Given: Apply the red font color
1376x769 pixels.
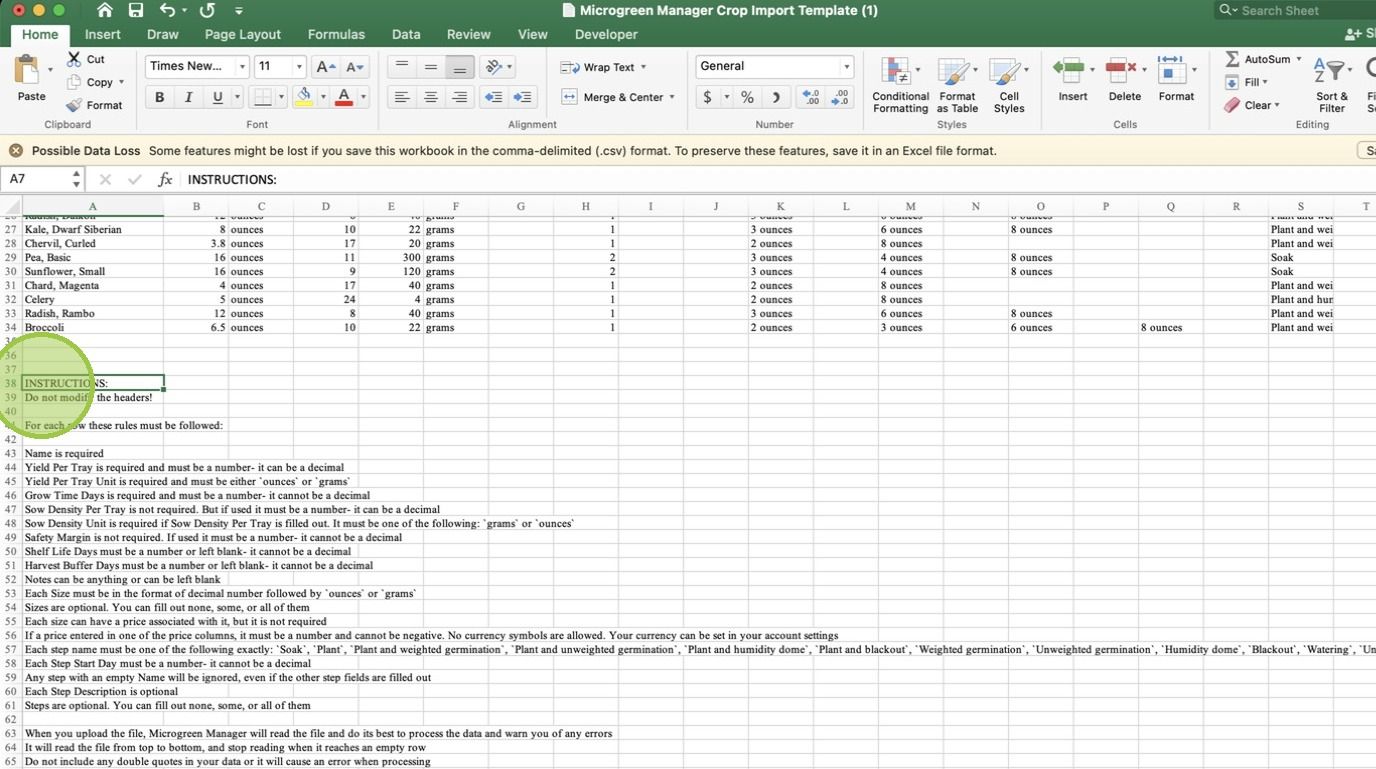Looking at the screenshot, I should [344, 97].
